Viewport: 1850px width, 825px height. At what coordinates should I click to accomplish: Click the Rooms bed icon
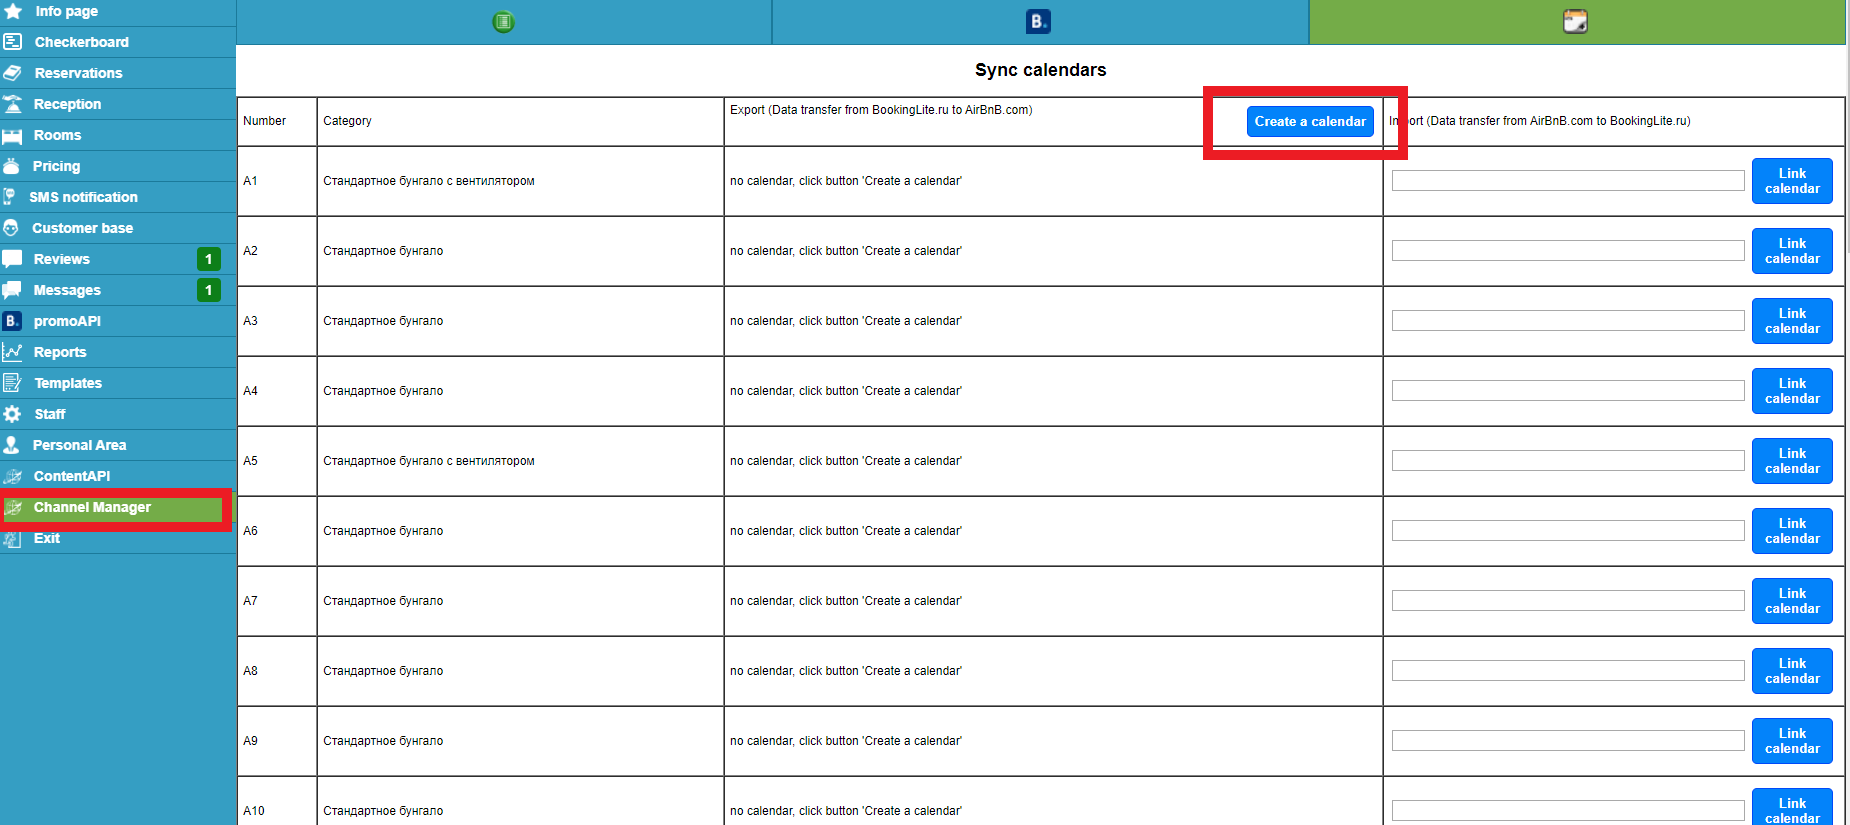12,135
